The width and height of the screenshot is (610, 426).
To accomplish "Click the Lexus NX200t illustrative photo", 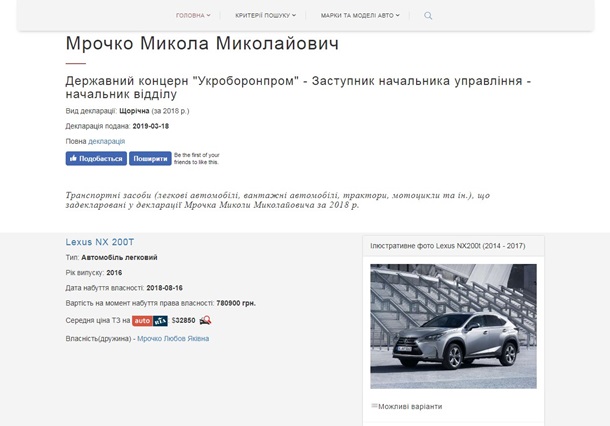I will coord(453,325).
